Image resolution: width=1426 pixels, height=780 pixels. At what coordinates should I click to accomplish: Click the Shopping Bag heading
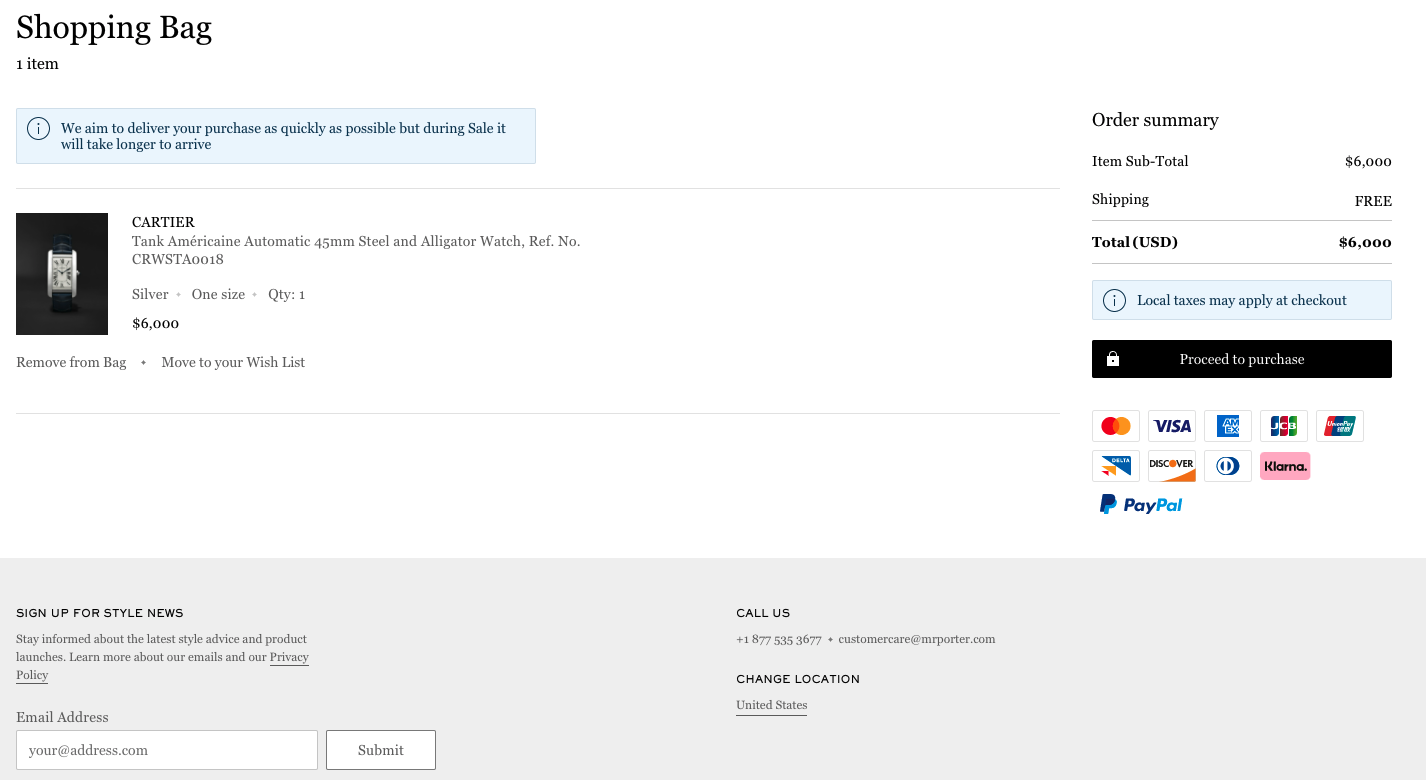114,27
